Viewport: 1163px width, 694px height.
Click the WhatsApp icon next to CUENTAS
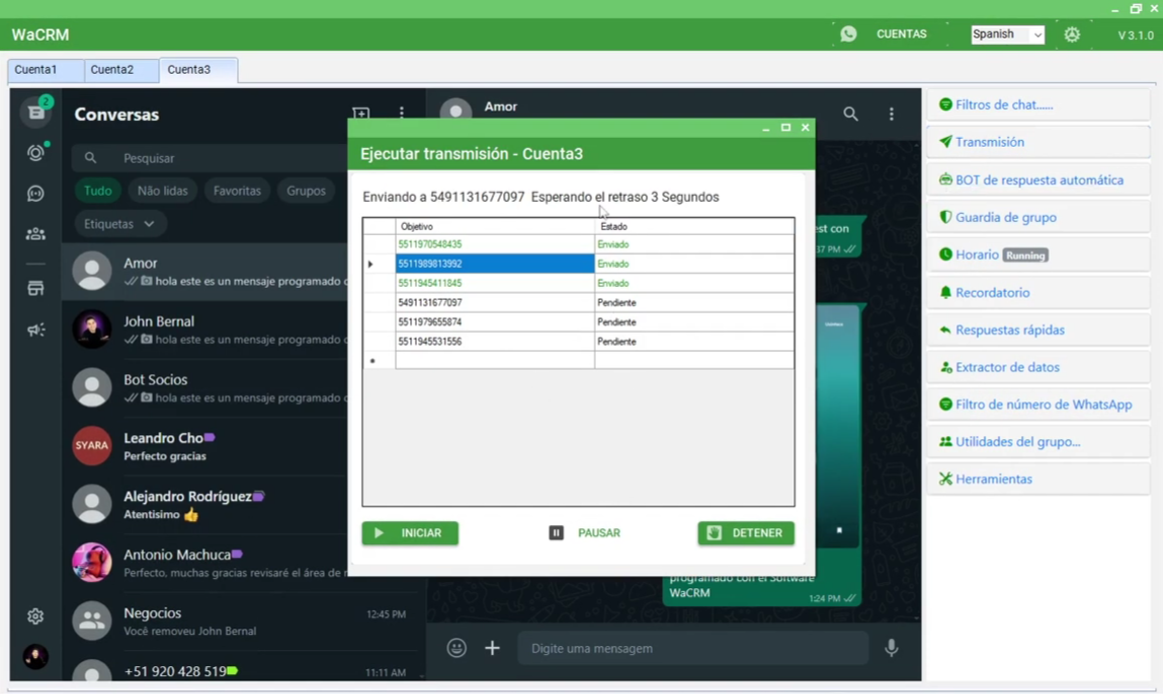pyautogui.click(x=848, y=34)
